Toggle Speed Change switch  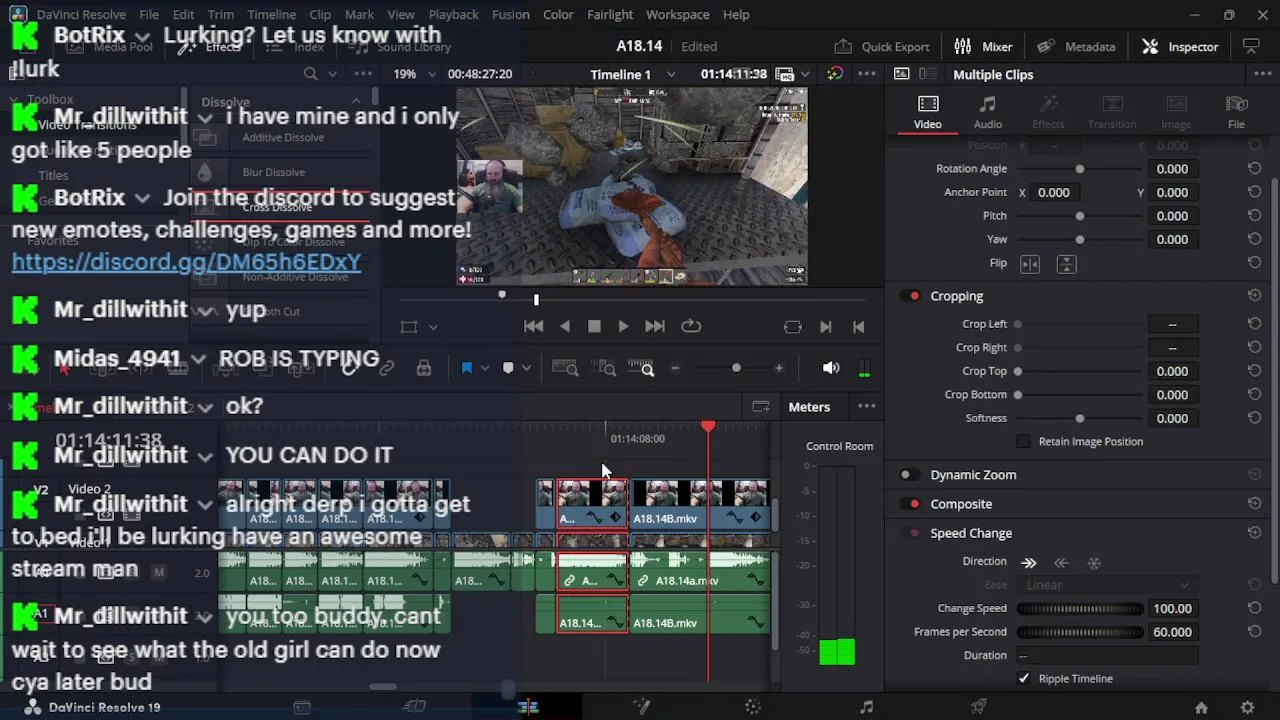(911, 533)
